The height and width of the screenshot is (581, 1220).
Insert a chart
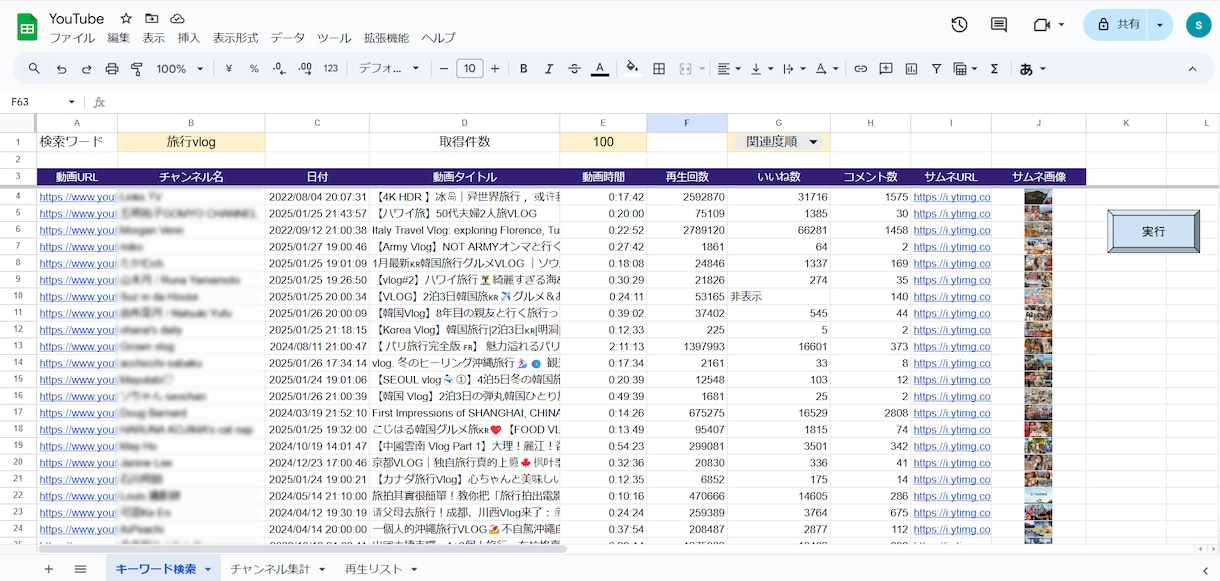click(x=911, y=69)
